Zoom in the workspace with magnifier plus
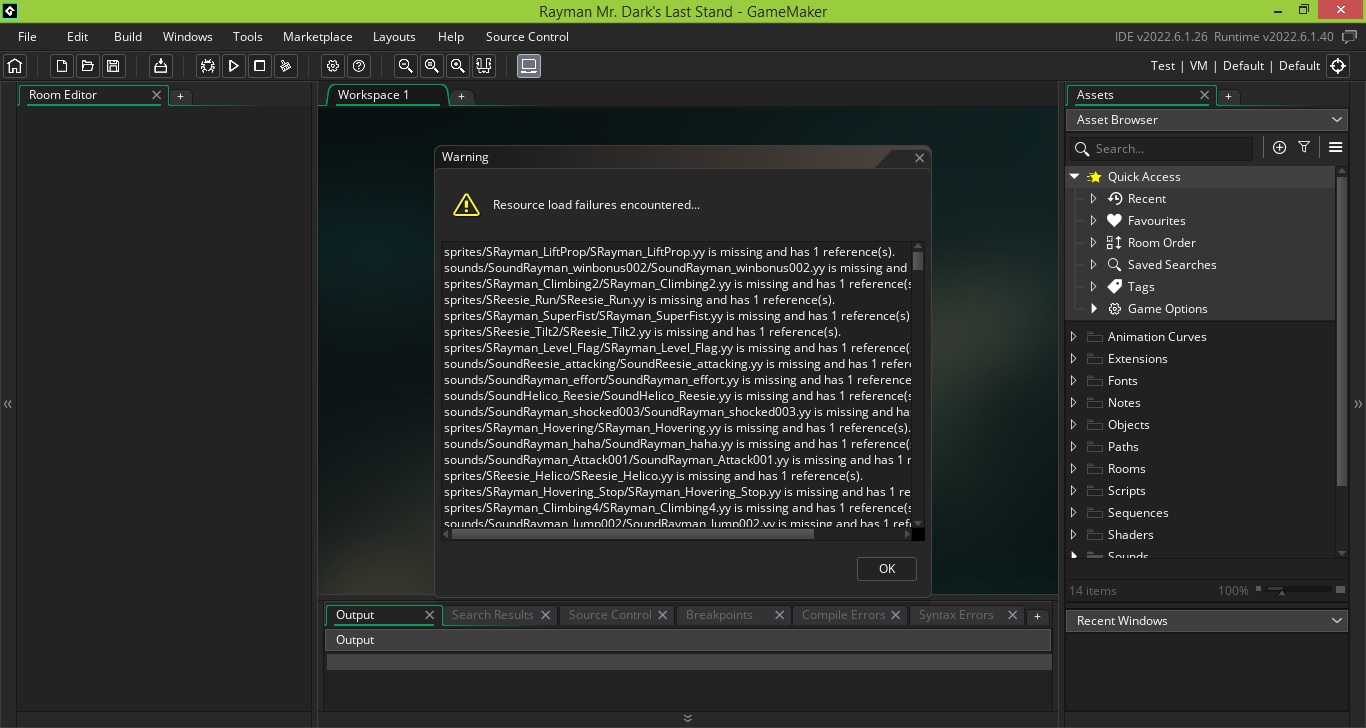This screenshot has height=728, width=1366. [x=458, y=66]
